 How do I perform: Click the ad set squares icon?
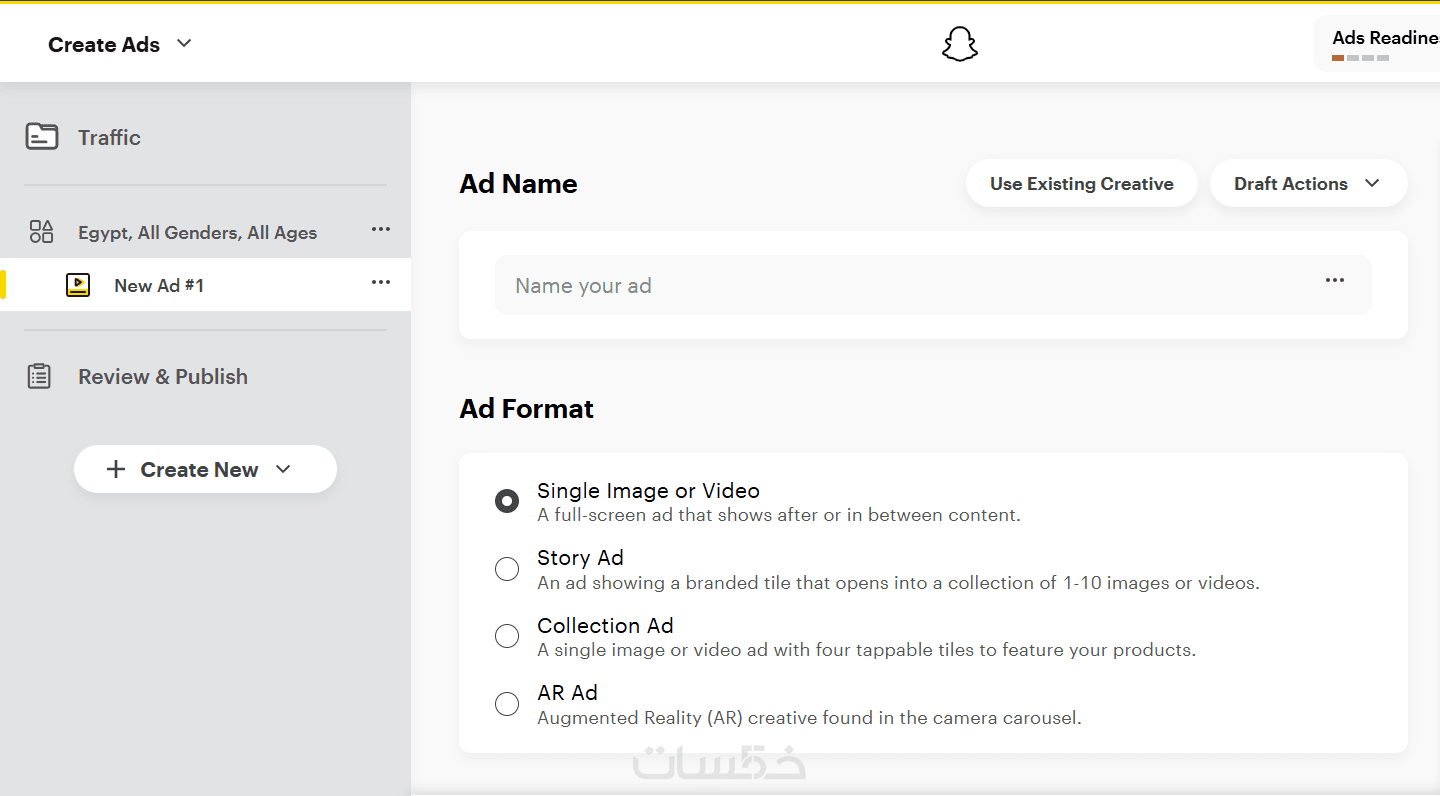pyautogui.click(x=41, y=232)
